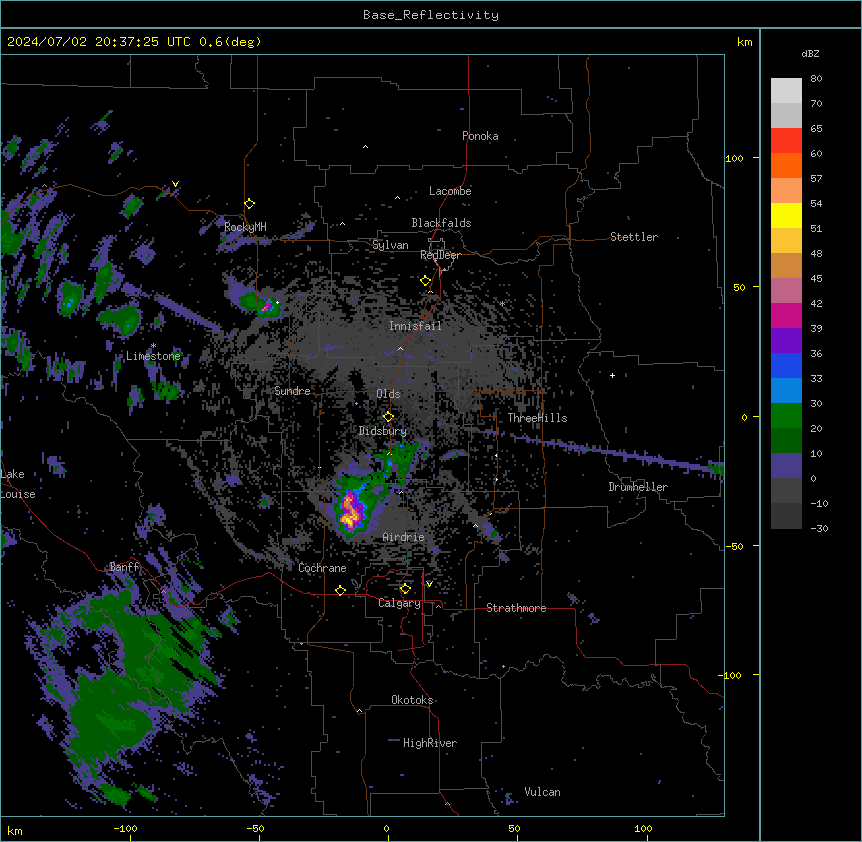The height and width of the screenshot is (842, 862).
Task: Click the Strathmore label
Action: [516, 608]
